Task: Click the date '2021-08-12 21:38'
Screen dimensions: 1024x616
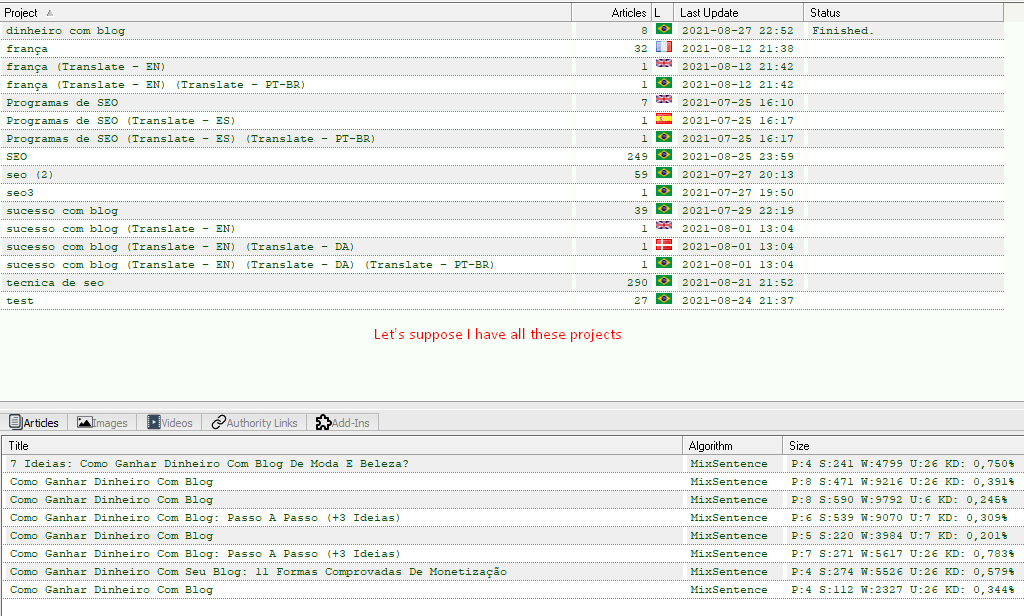Action: coord(738,49)
